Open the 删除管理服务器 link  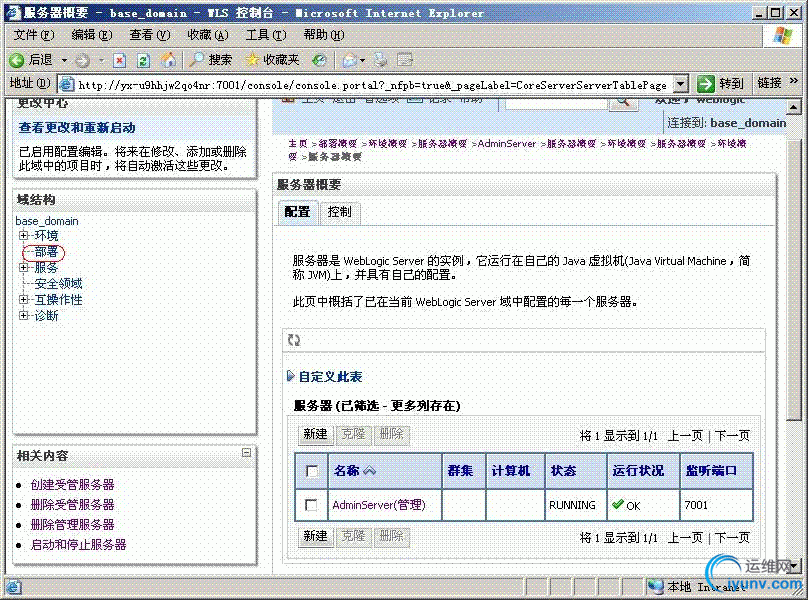[x=72, y=525]
